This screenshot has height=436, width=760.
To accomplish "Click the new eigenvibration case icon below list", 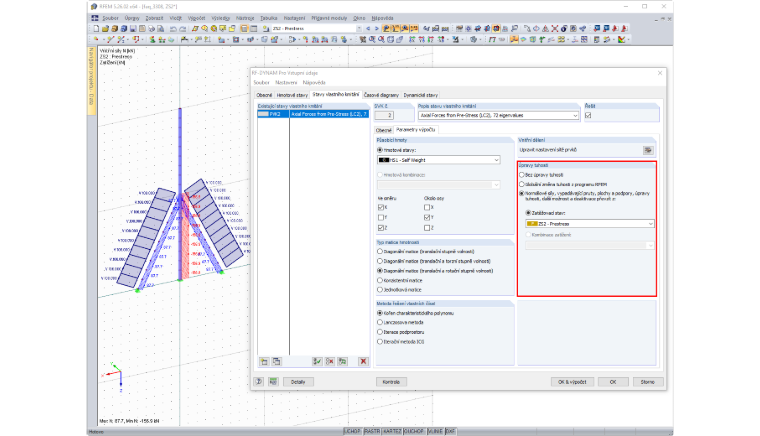I will [264, 361].
